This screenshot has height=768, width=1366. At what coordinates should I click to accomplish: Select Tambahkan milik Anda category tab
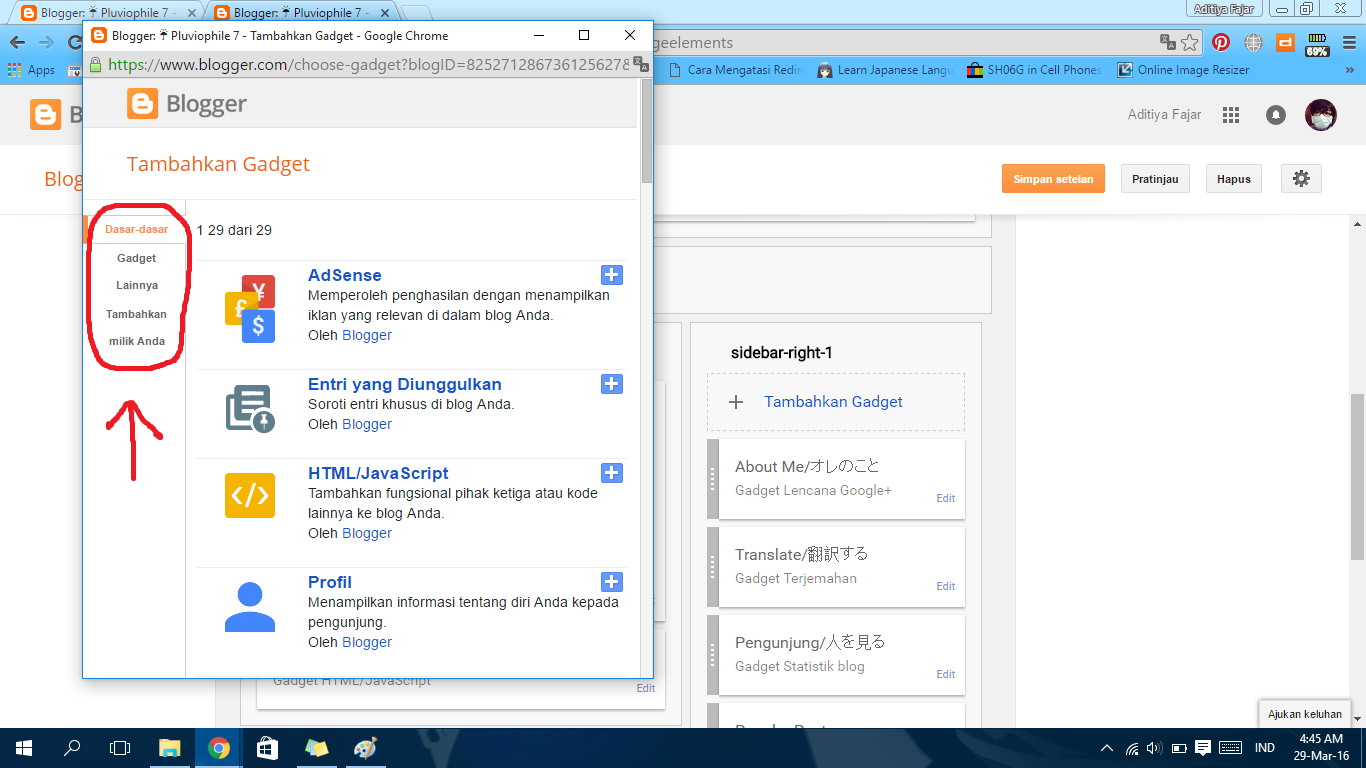[136, 327]
